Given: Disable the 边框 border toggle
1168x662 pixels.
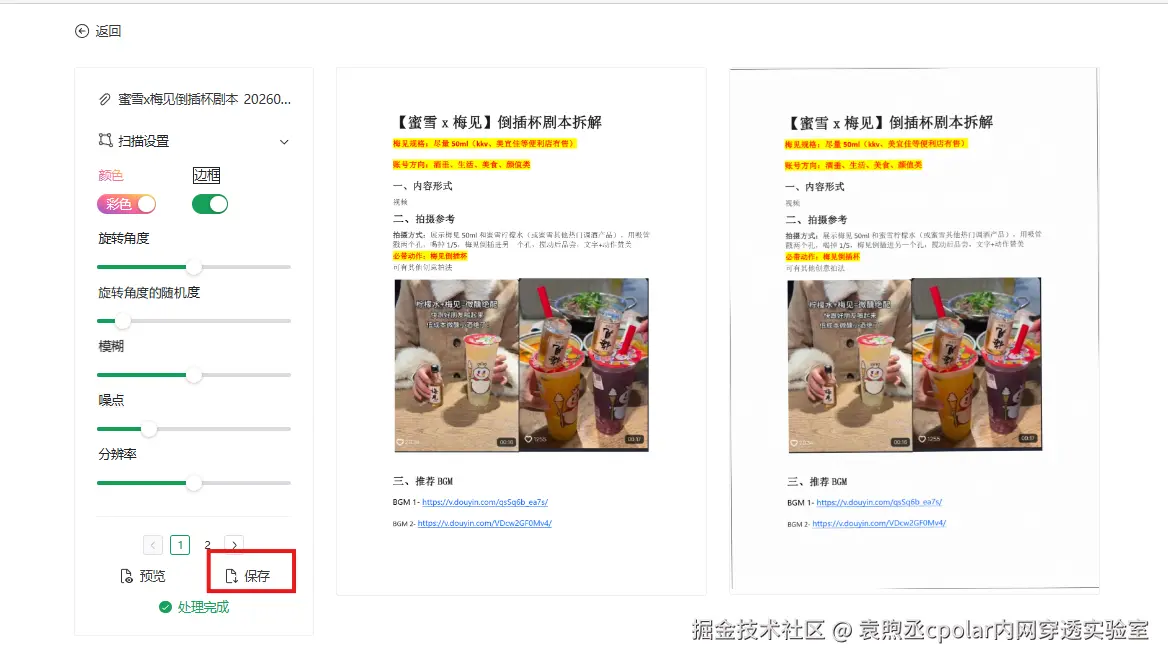Looking at the screenshot, I should (210, 204).
